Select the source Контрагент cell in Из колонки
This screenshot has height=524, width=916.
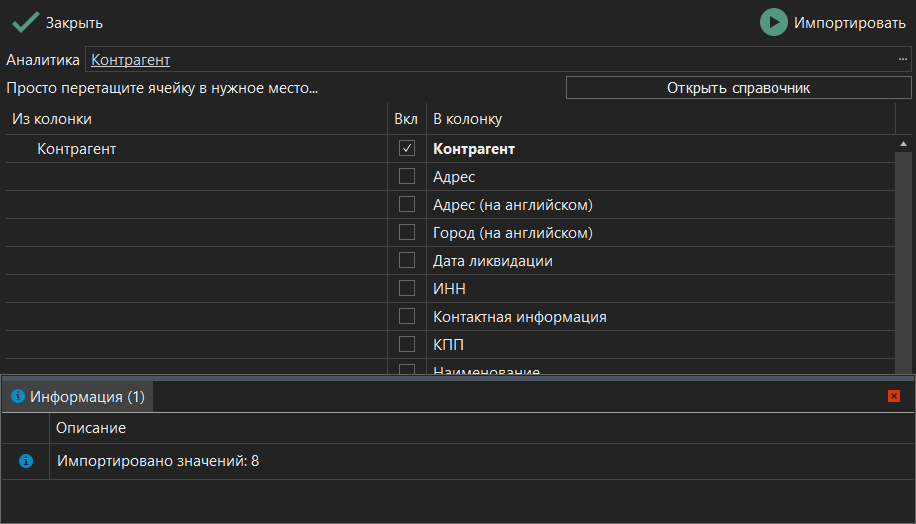[196, 149]
